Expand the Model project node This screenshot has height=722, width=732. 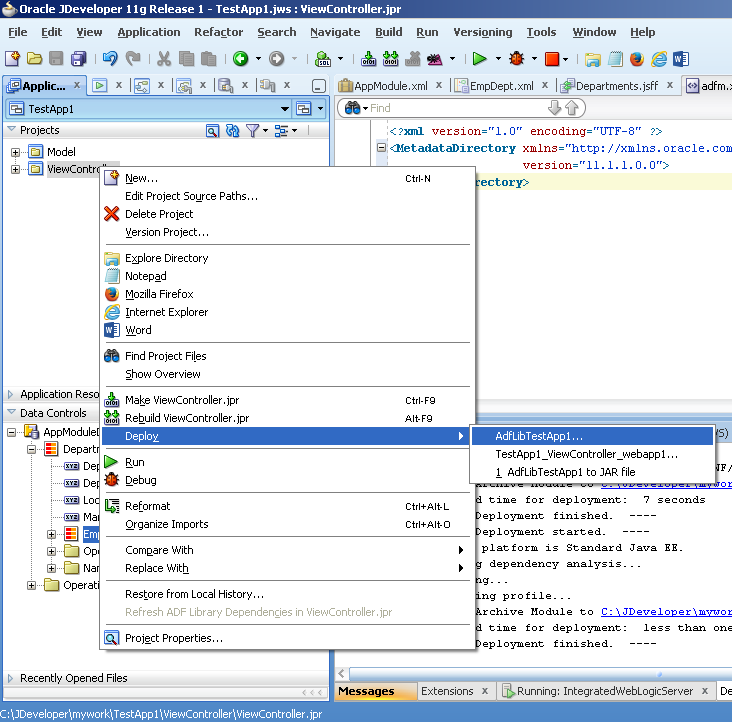point(15,152)
